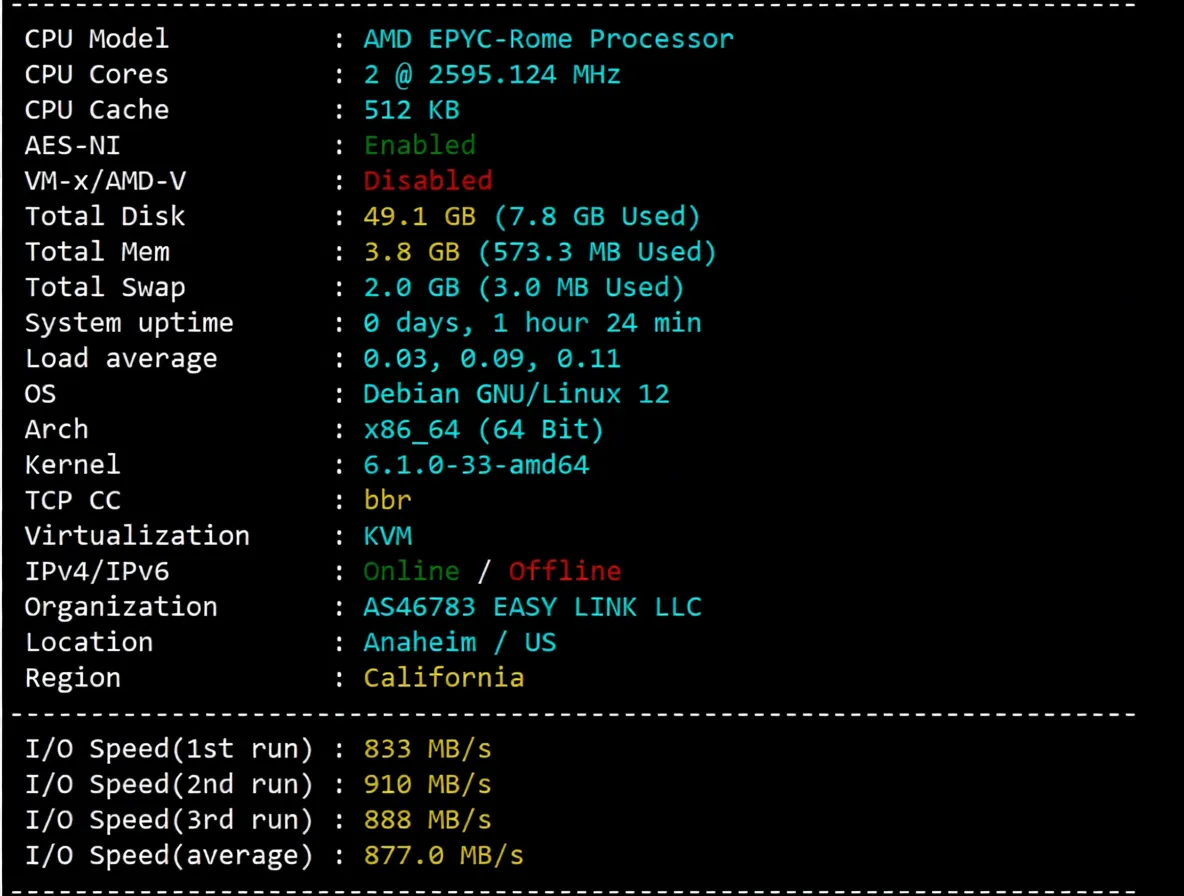Click the AMD EPYC-Rome Processor text
Screen dimensions: 1184x896
click(x=548, y=39)
